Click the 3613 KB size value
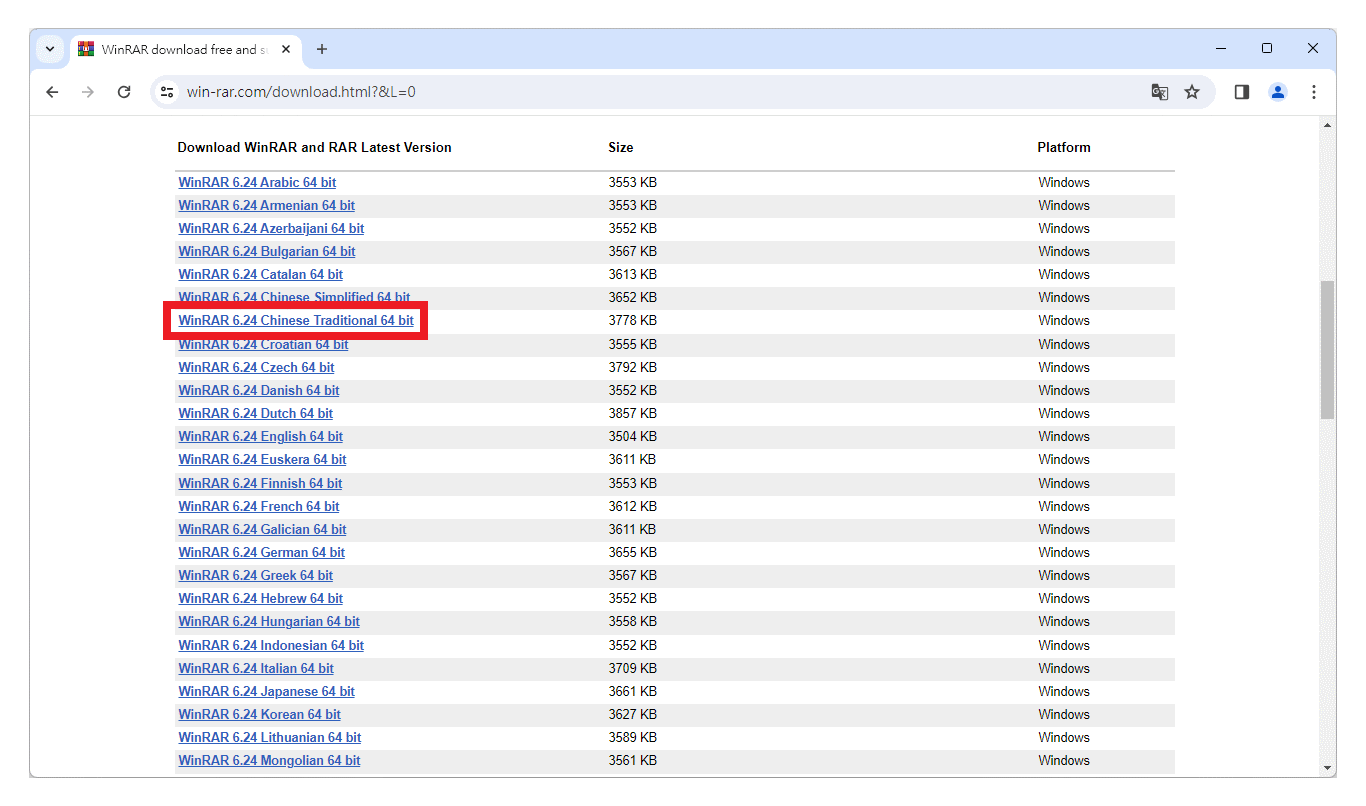This screenshot has height=806, width=1366. pyautogui.click(x=632, y=274)
